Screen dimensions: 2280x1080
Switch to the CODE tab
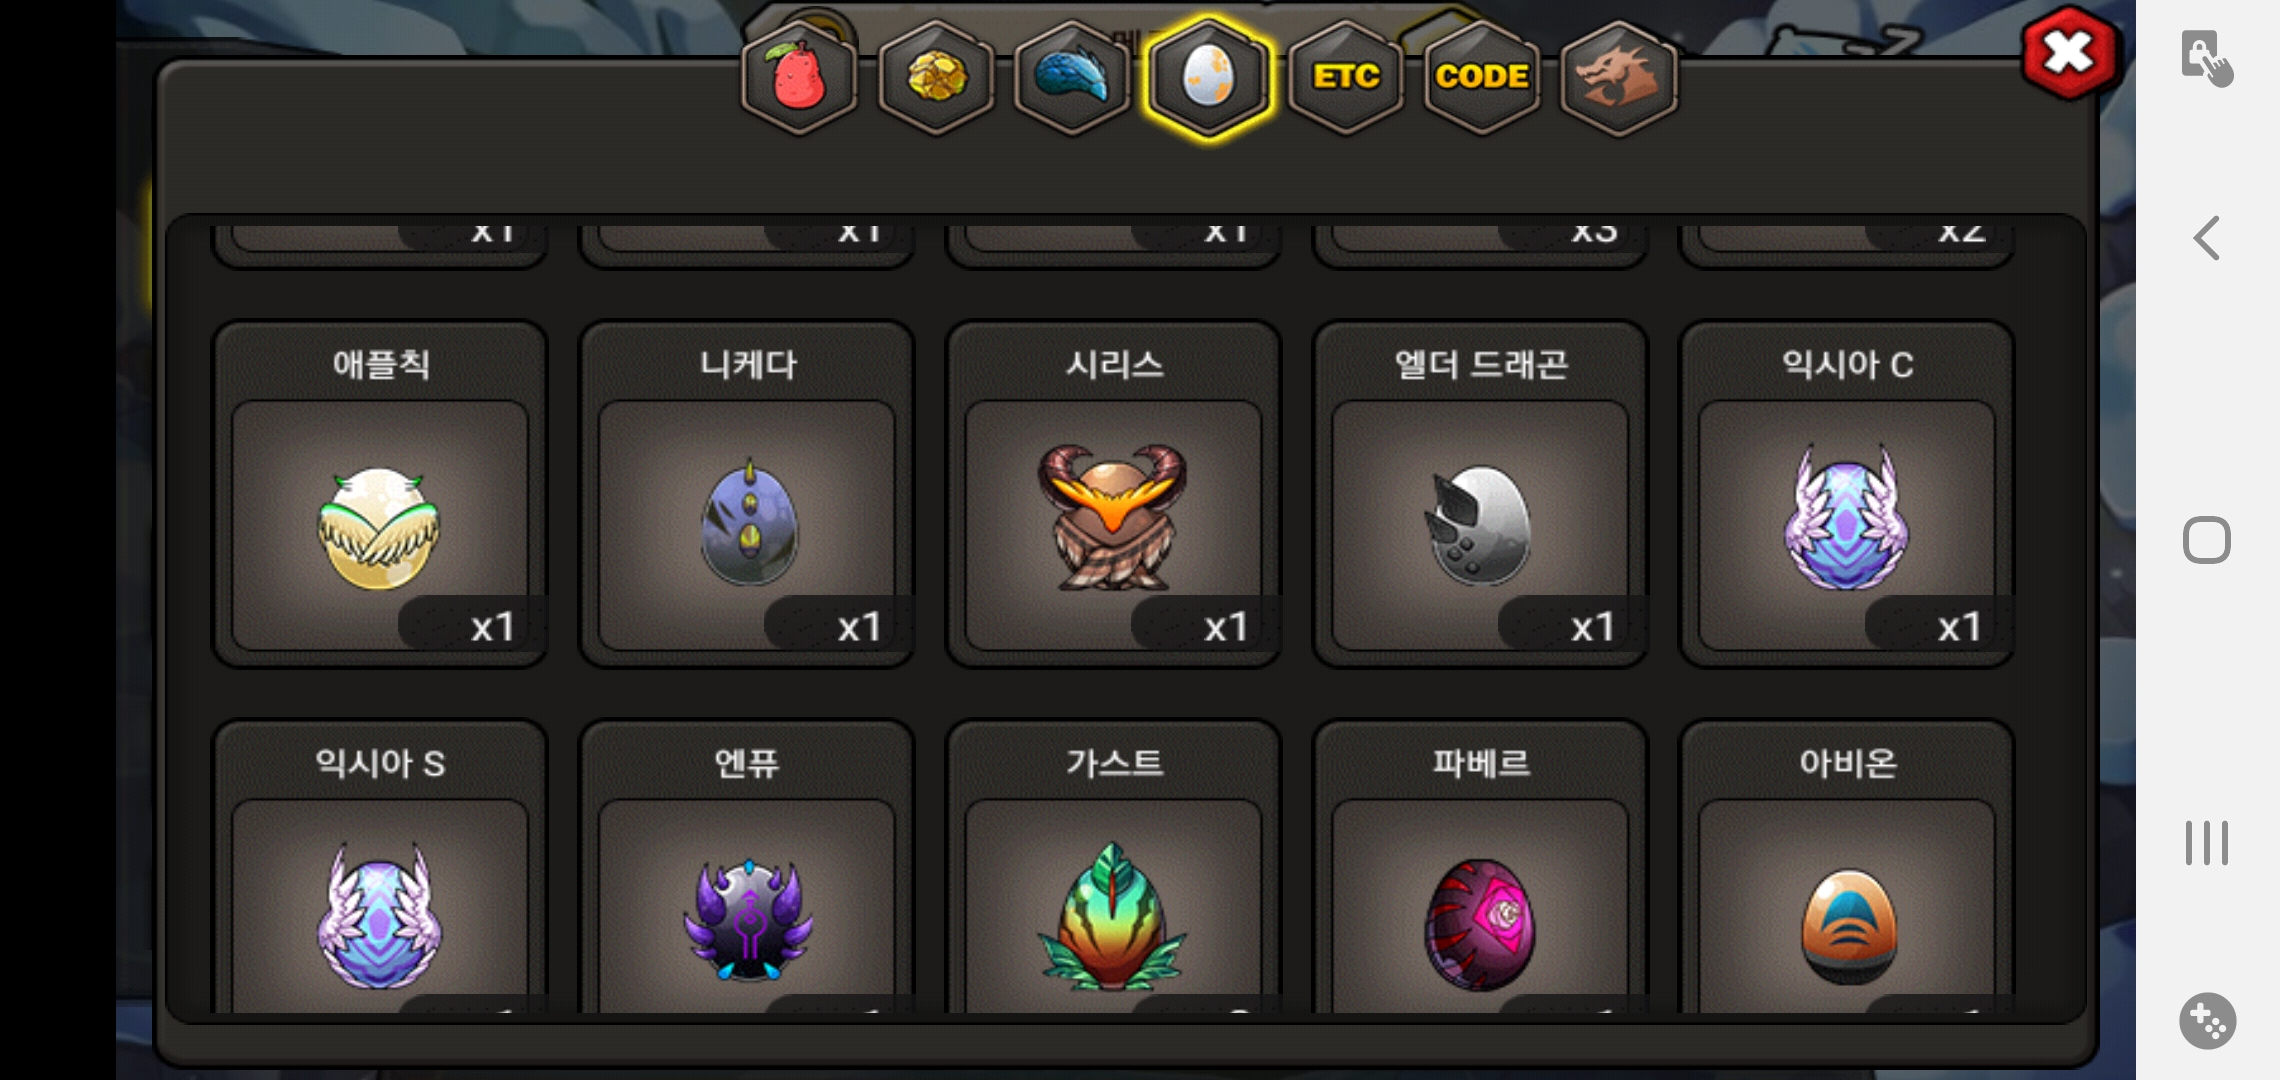(x=1482, y=77)
